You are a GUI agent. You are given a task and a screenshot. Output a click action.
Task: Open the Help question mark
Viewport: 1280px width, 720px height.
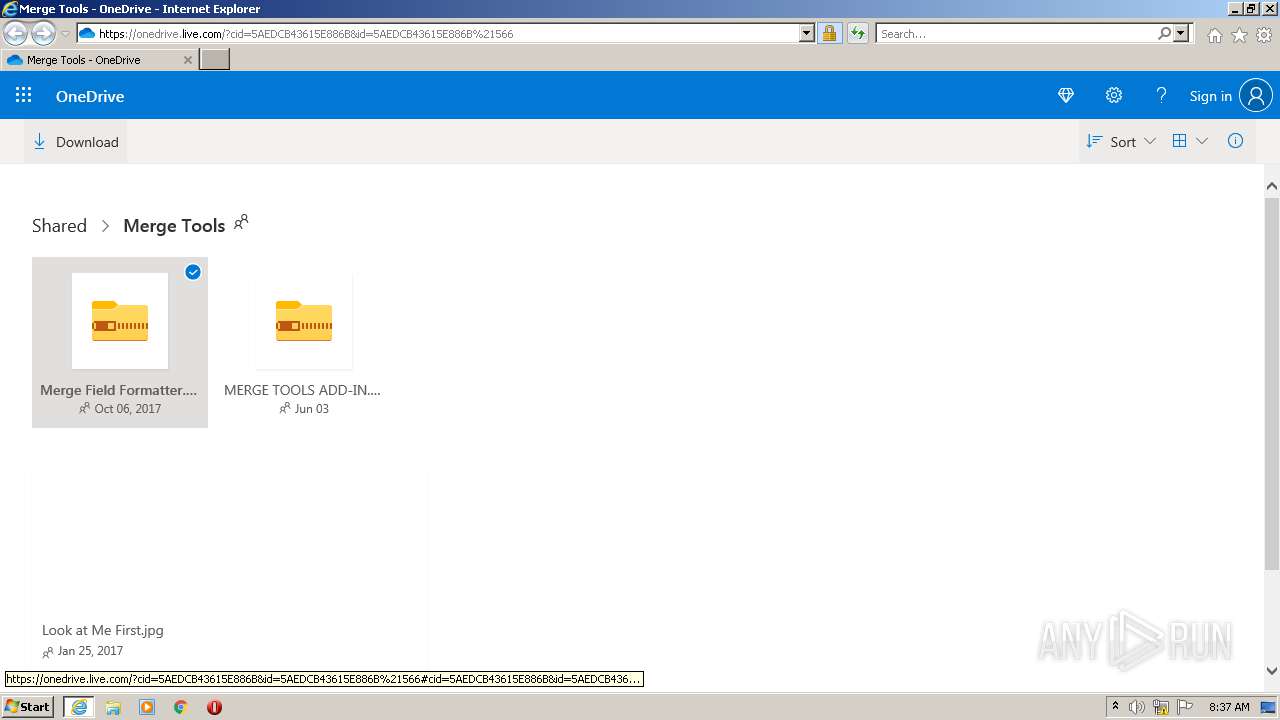1161,95
